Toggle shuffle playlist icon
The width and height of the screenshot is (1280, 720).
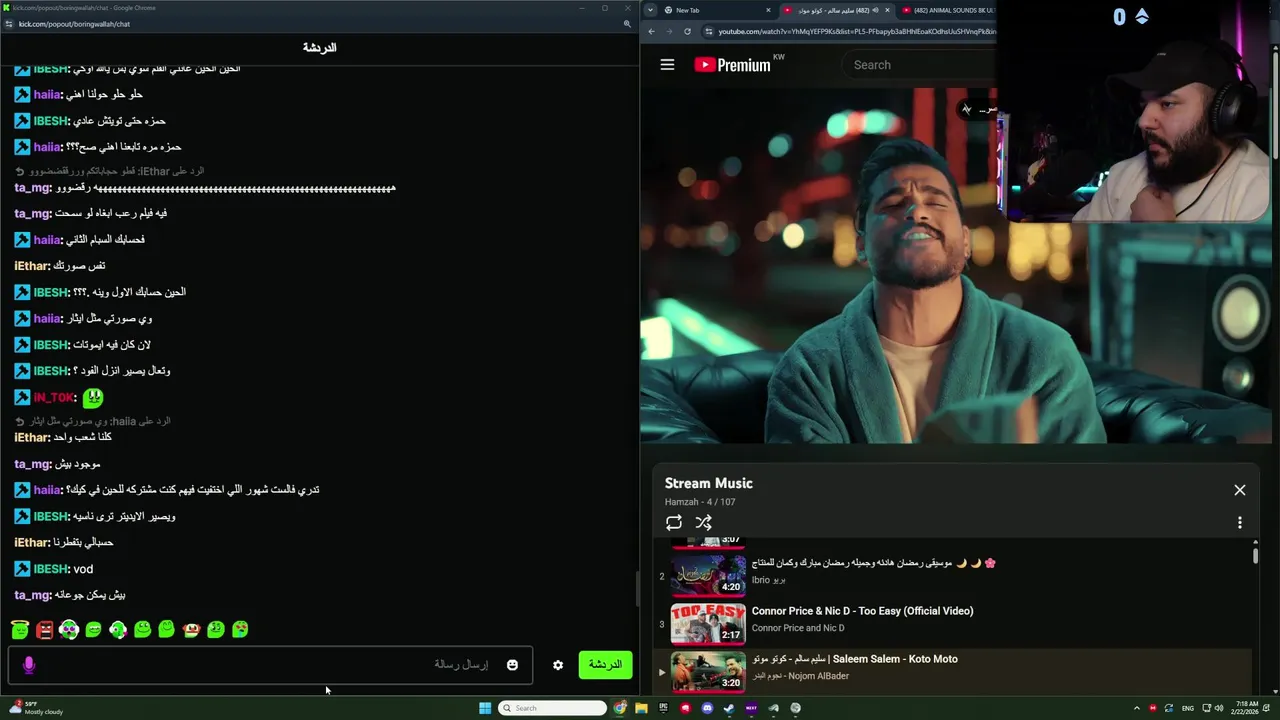[x=704, y=523]
